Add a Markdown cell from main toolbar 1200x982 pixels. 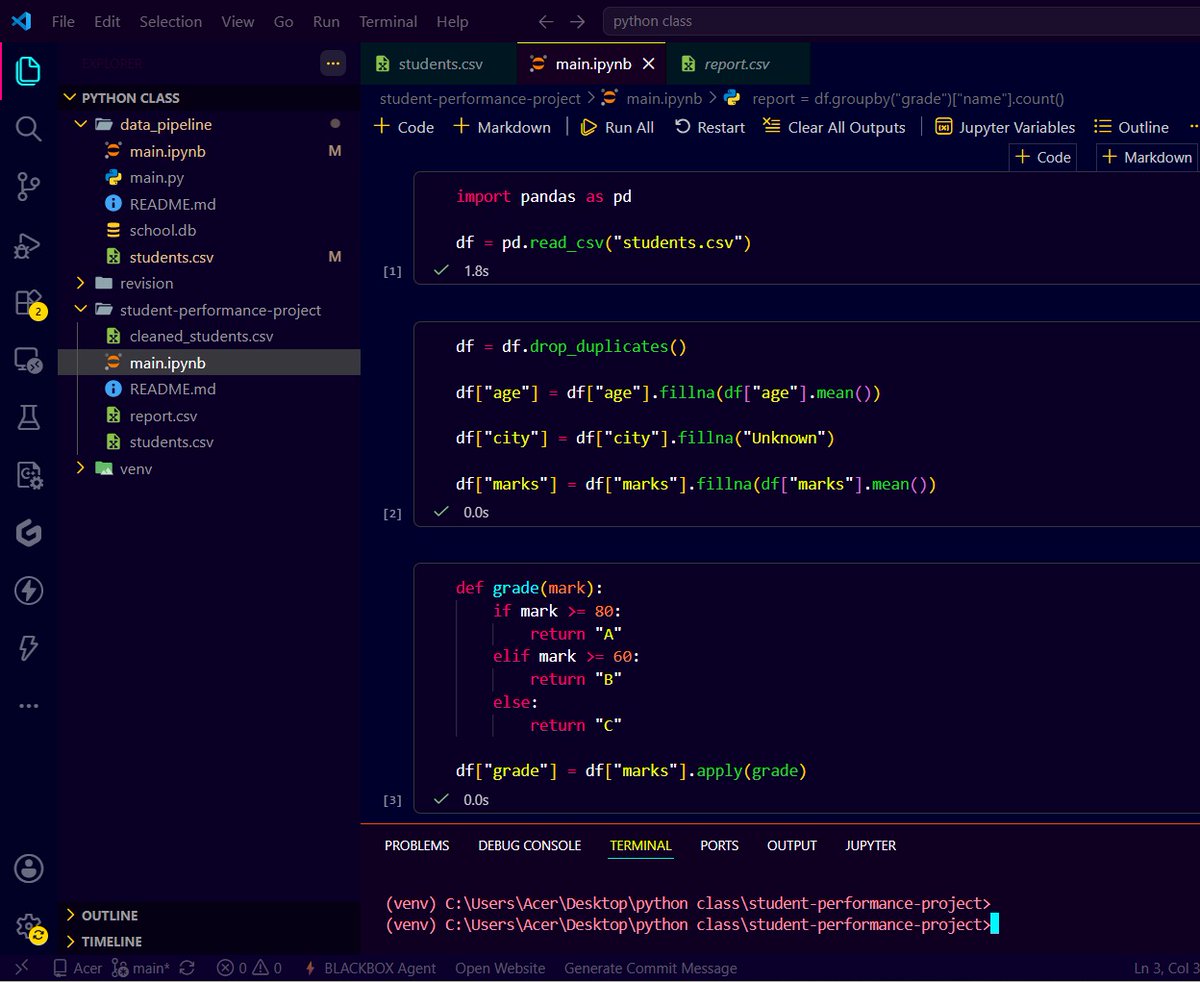502,127
